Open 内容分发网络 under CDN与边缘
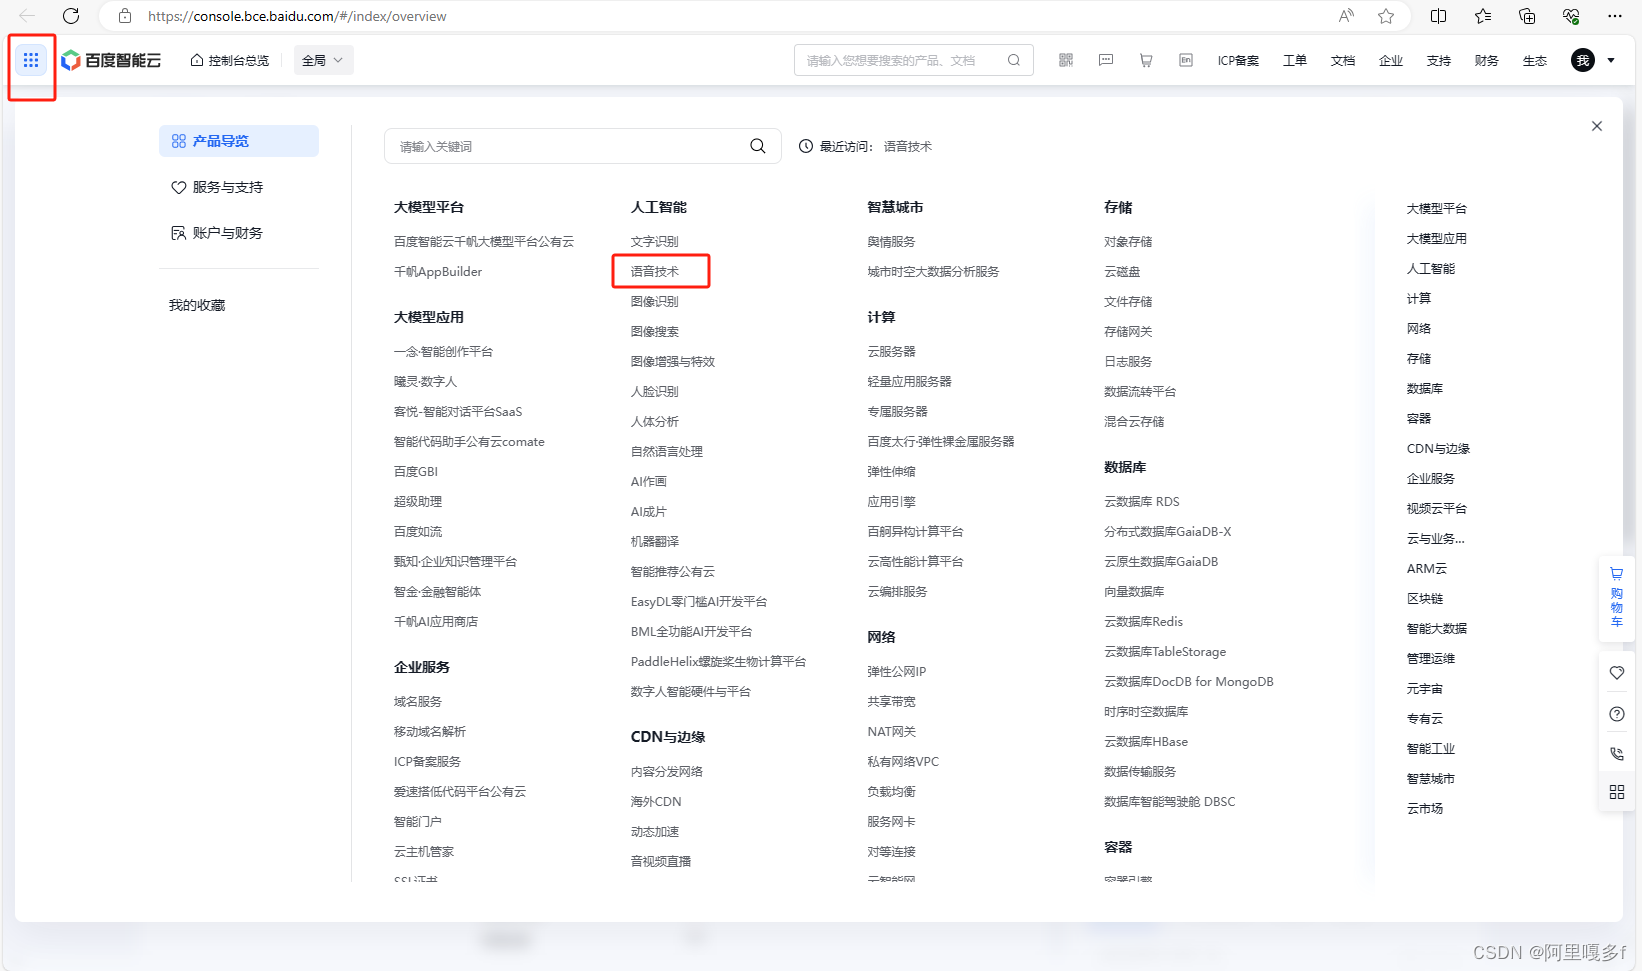1642x971 pixels. 667,771
